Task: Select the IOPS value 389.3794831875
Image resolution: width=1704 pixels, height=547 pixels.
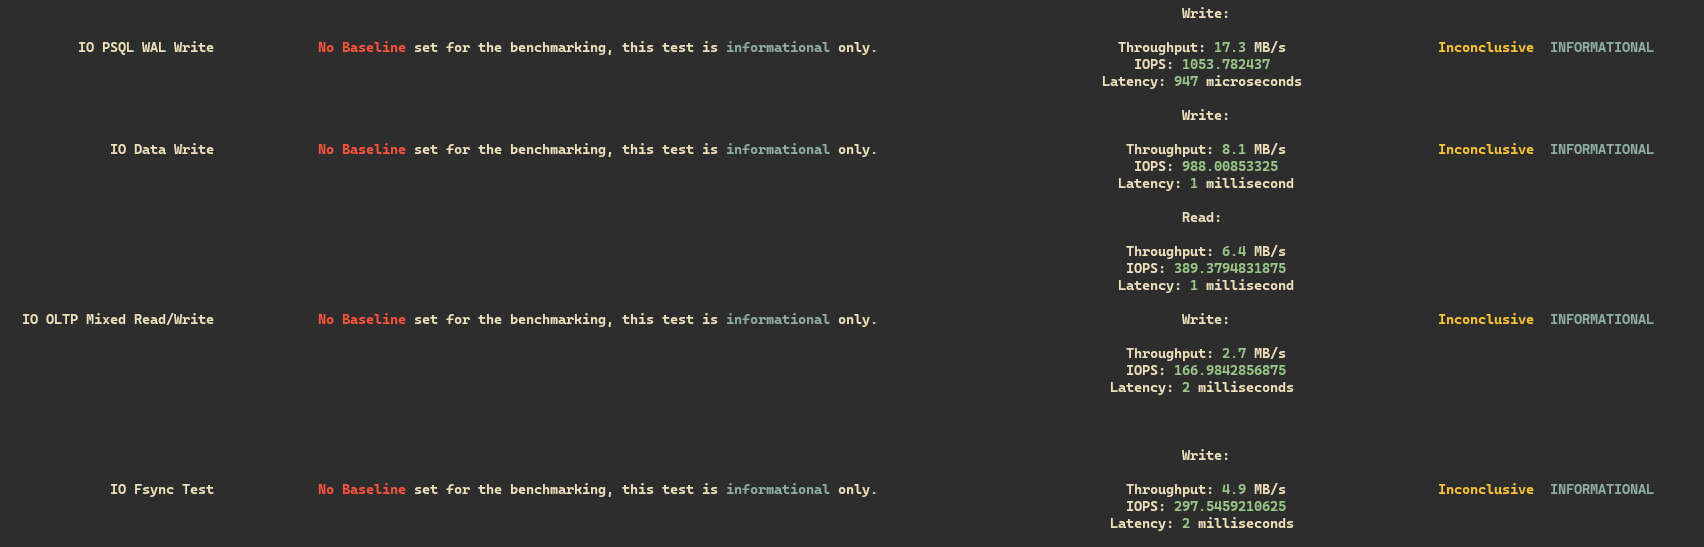Action: point(1229,268)
